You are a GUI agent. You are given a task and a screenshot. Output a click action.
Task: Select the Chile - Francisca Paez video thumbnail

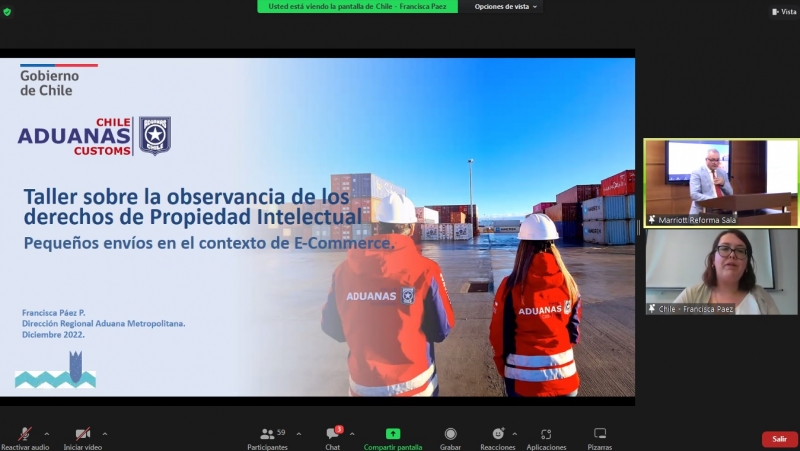point(721,271)
